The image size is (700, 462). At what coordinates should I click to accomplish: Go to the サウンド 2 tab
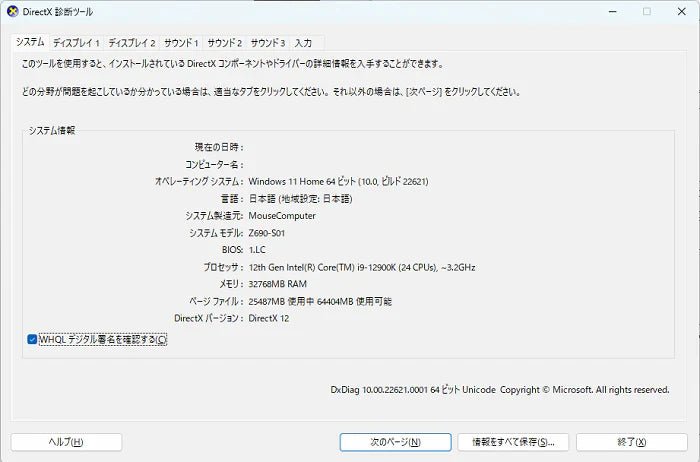225,43
